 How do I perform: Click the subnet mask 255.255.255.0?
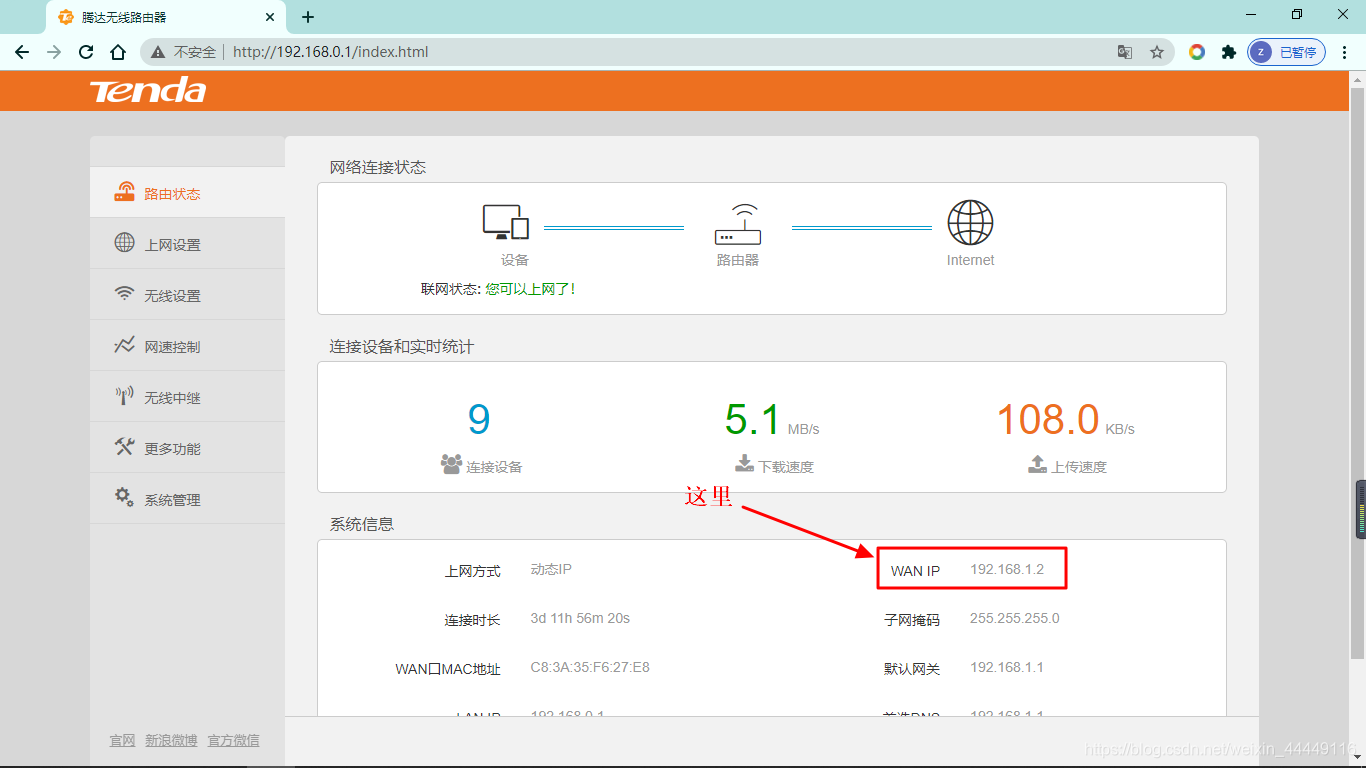pyautogui.click(x=1015, y=618)
